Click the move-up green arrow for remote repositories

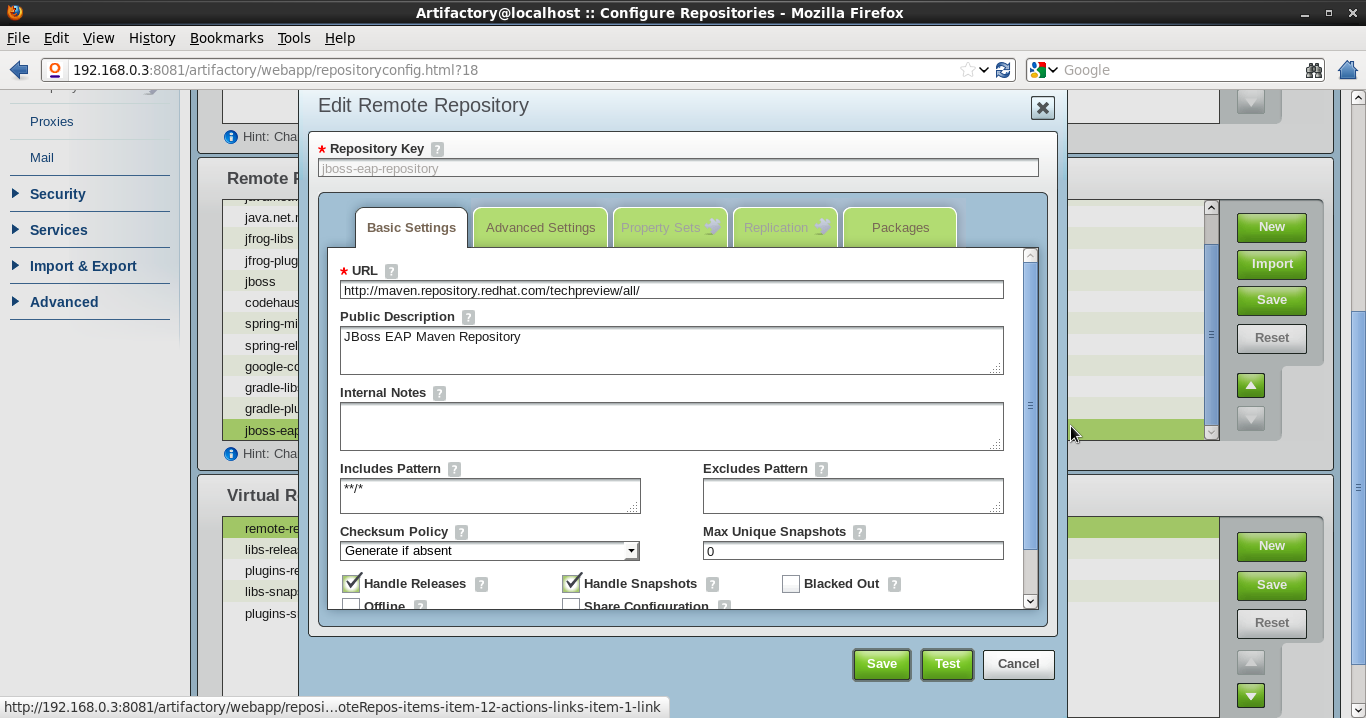(1251, 385)
